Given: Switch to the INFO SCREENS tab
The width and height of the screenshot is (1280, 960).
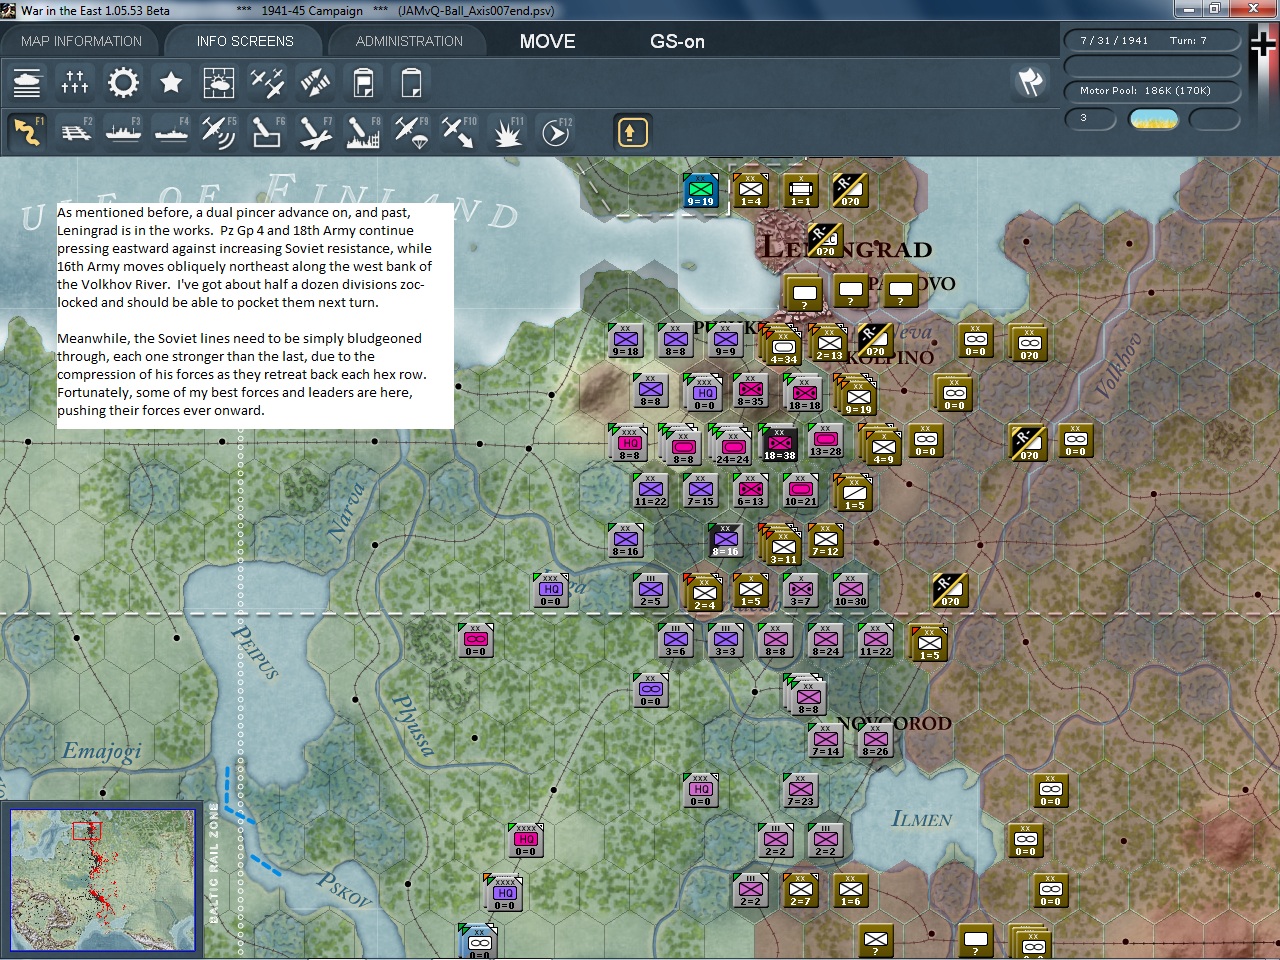Looking at the screenshot, I should coord(245,41).
